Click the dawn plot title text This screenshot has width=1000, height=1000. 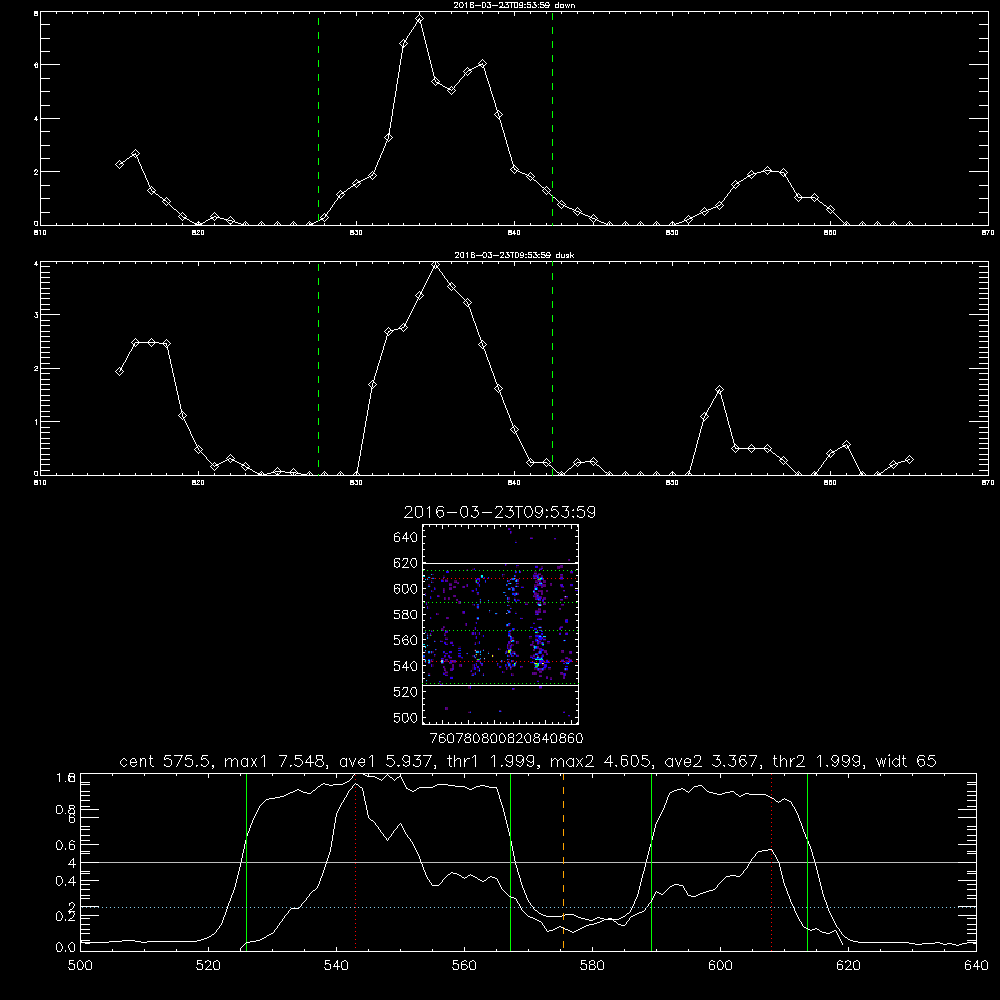pyautogui.click(x=514, y=5)
